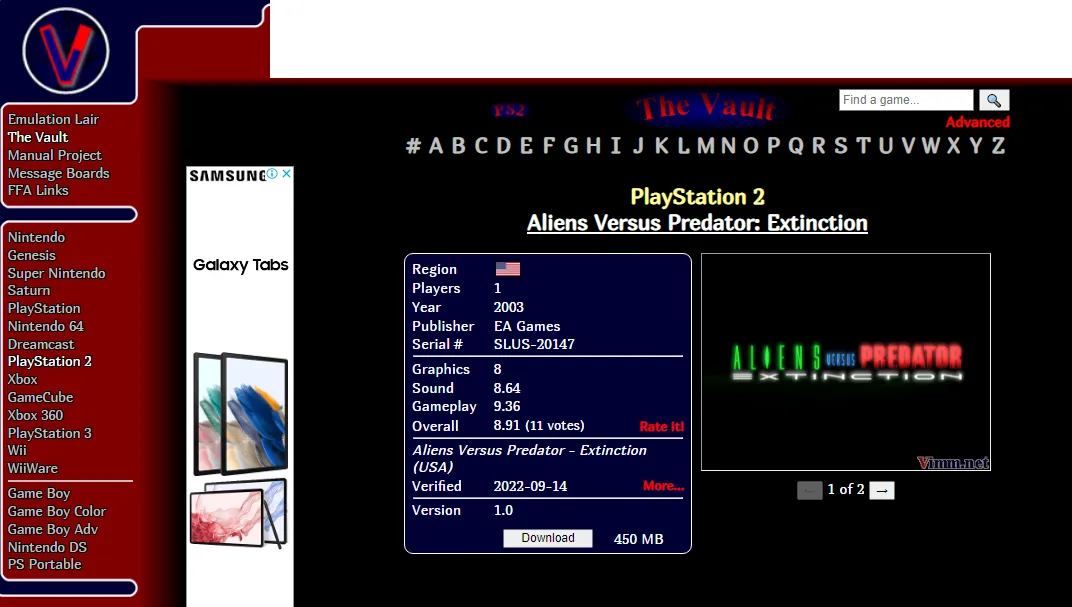The height and width of the screenshot is (607, 1072).
Task: Choose Super Nintendo from the system list
Action: (57, 273)
